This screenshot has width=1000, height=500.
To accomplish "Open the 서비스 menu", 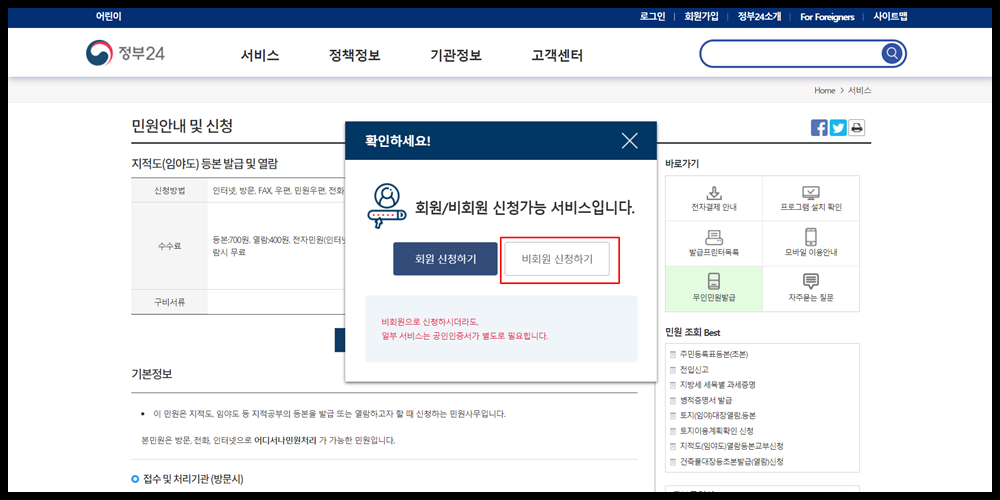I will tap(260, 55).
